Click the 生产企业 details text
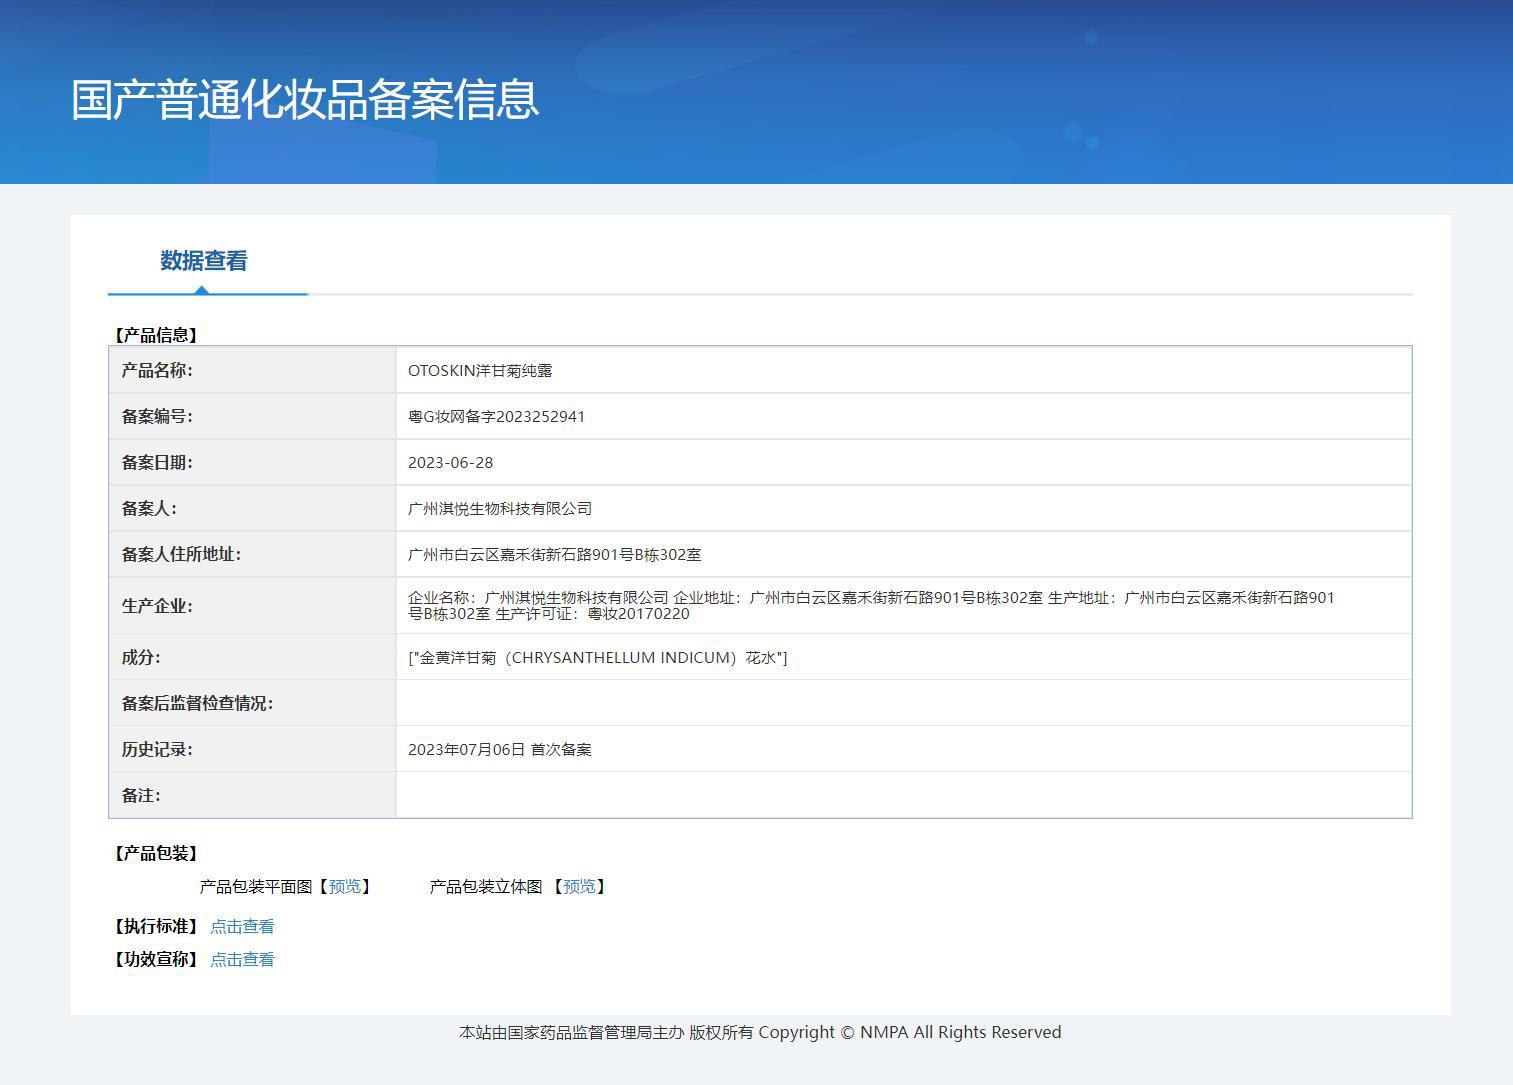1513x1085 pixels. click(870, 606)
